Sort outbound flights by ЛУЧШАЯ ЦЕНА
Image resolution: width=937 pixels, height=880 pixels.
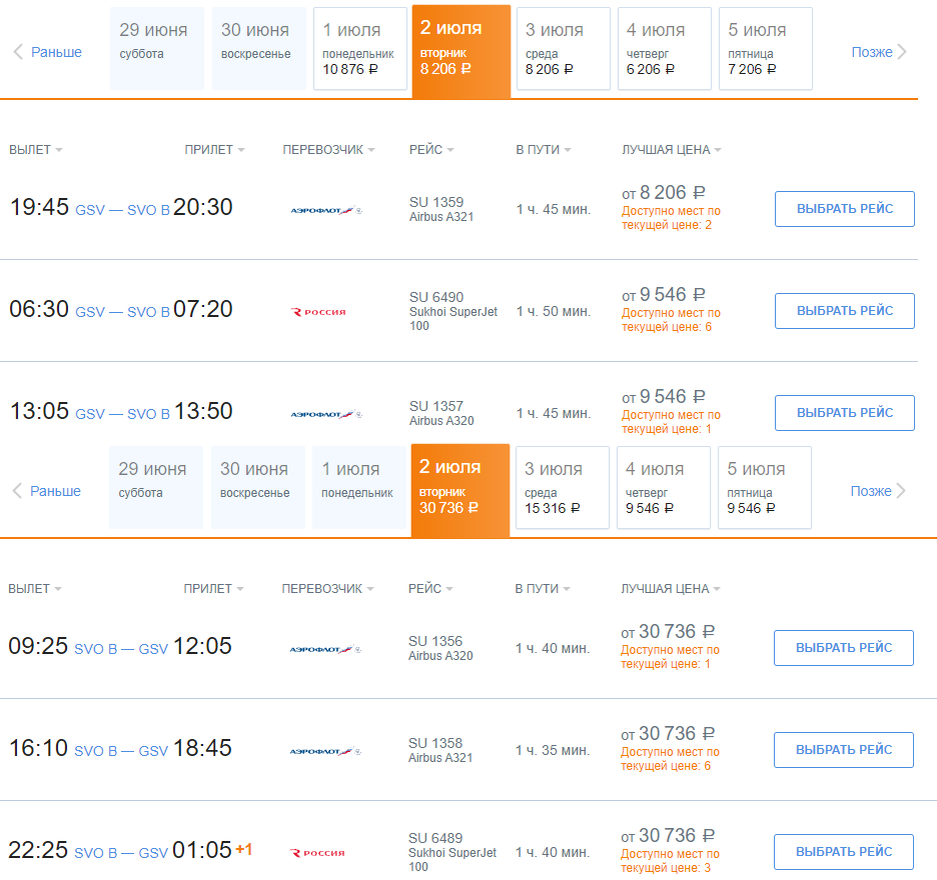(671, 149)
